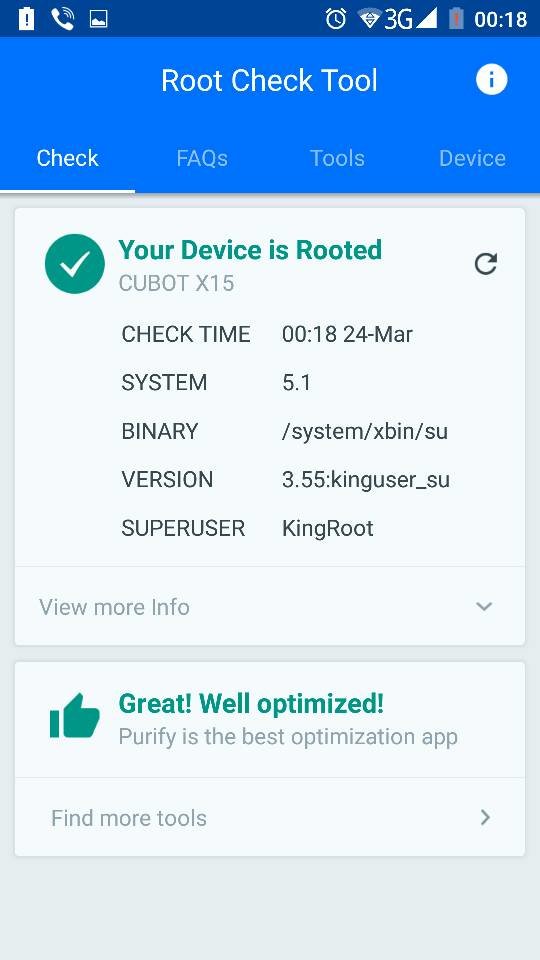Screen dimensions: 540x960
Task: Tap the battery icon in status bar
Action: [x=456, y=19]
